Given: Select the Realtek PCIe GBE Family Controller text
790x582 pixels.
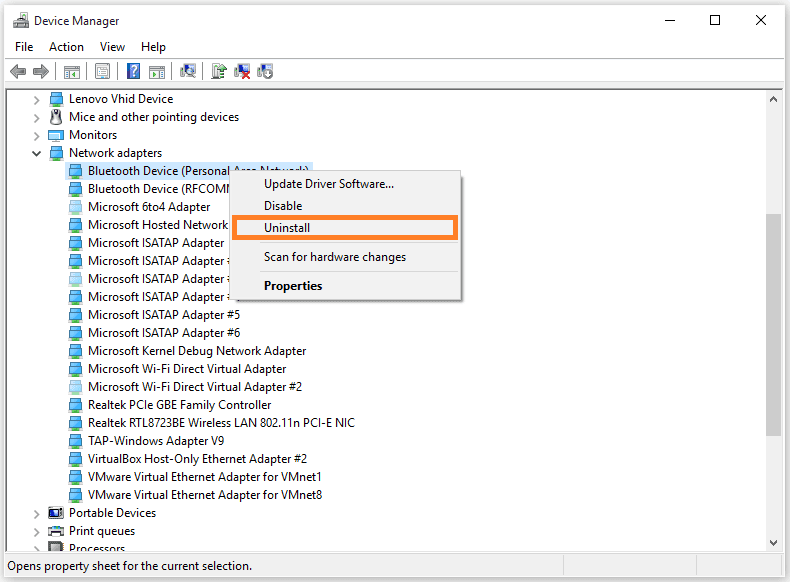Looking at the screenshot, I should 179,405.
